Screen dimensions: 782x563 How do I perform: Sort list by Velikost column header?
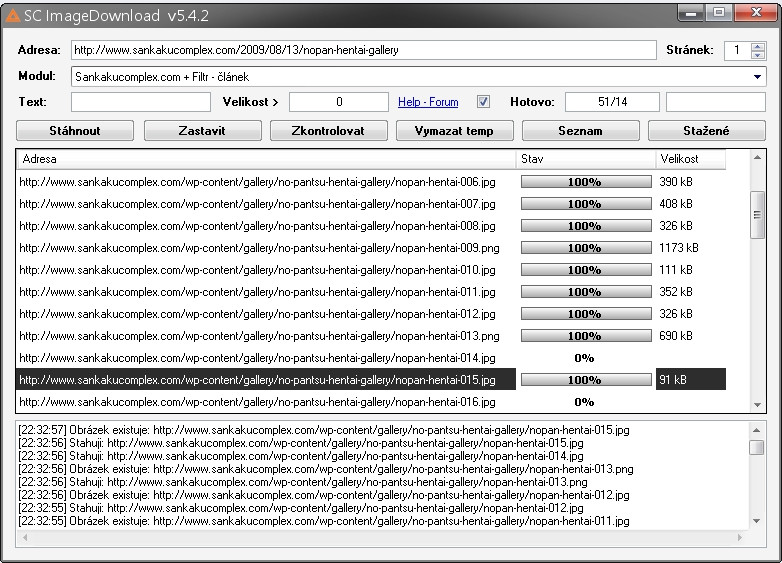click(x=691, y=159)
